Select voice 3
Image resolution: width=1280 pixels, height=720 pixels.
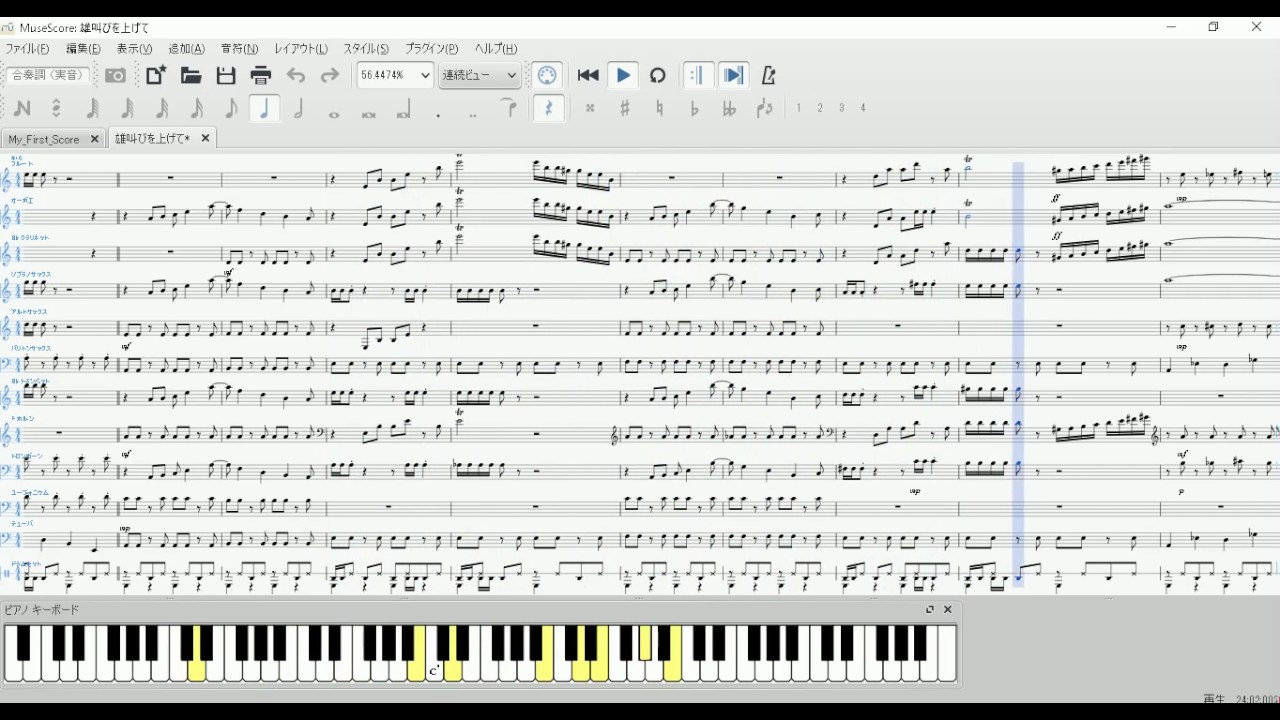[x=842, y=108]
